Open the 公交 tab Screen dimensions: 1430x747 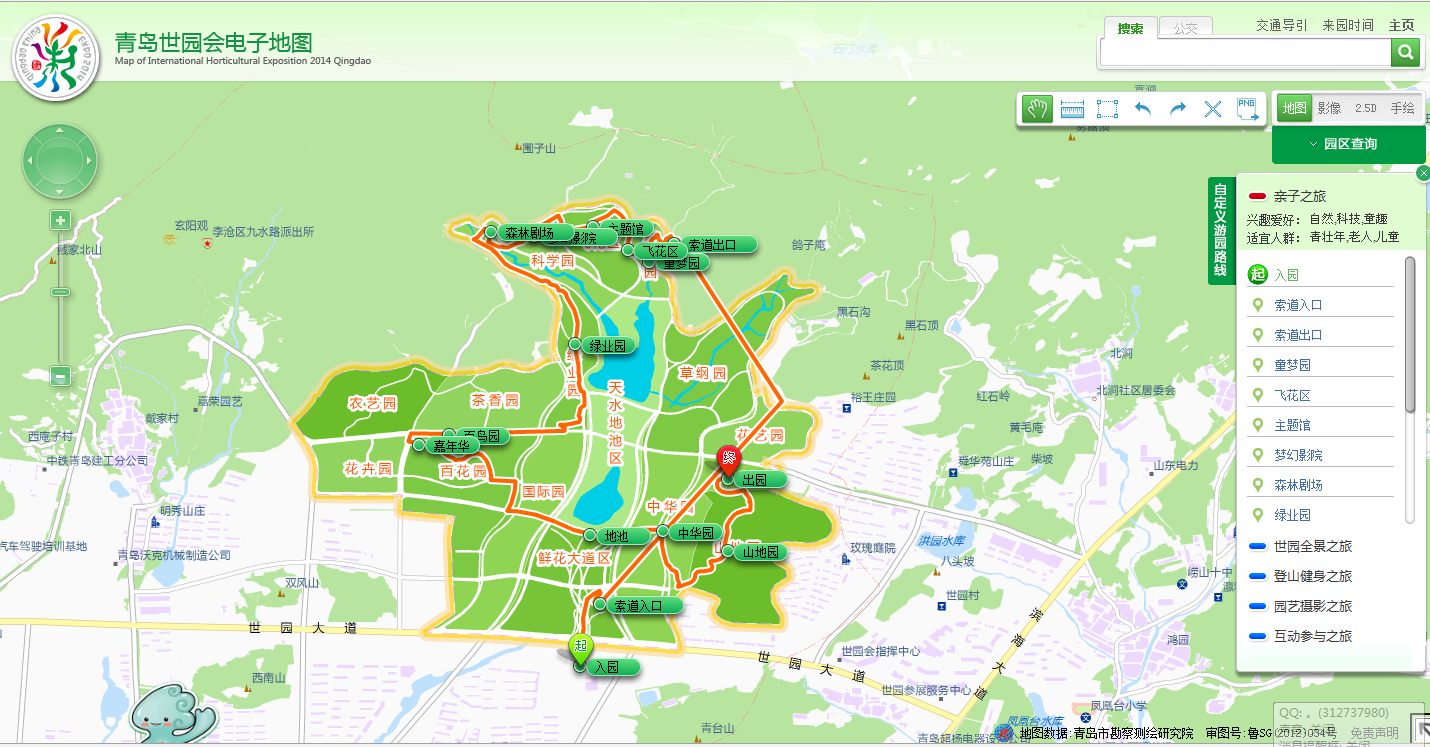click(1186, 28)
